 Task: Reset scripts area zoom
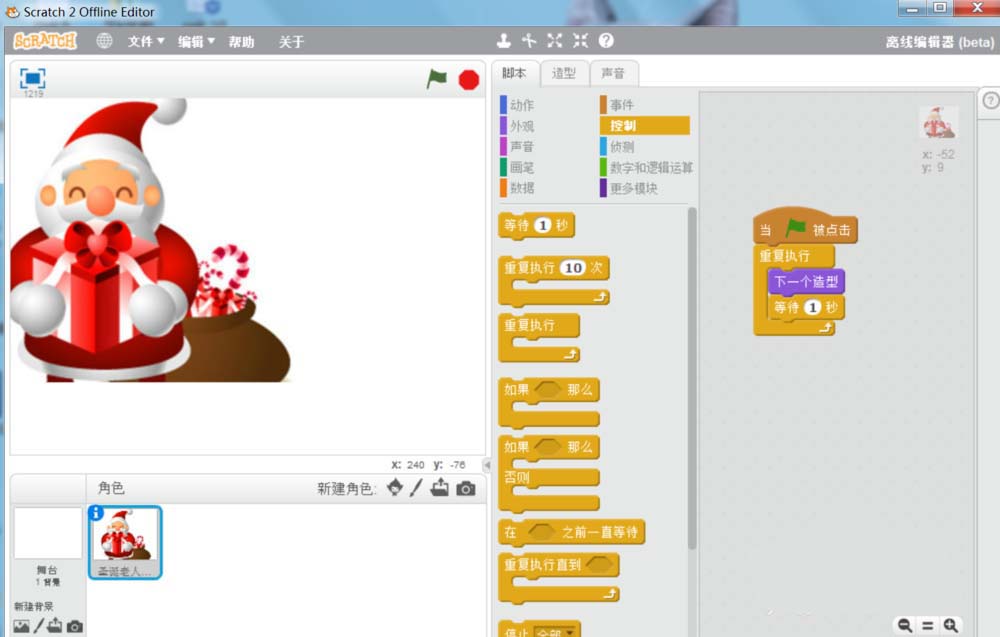pyautogui.click(x=928, y=626)
